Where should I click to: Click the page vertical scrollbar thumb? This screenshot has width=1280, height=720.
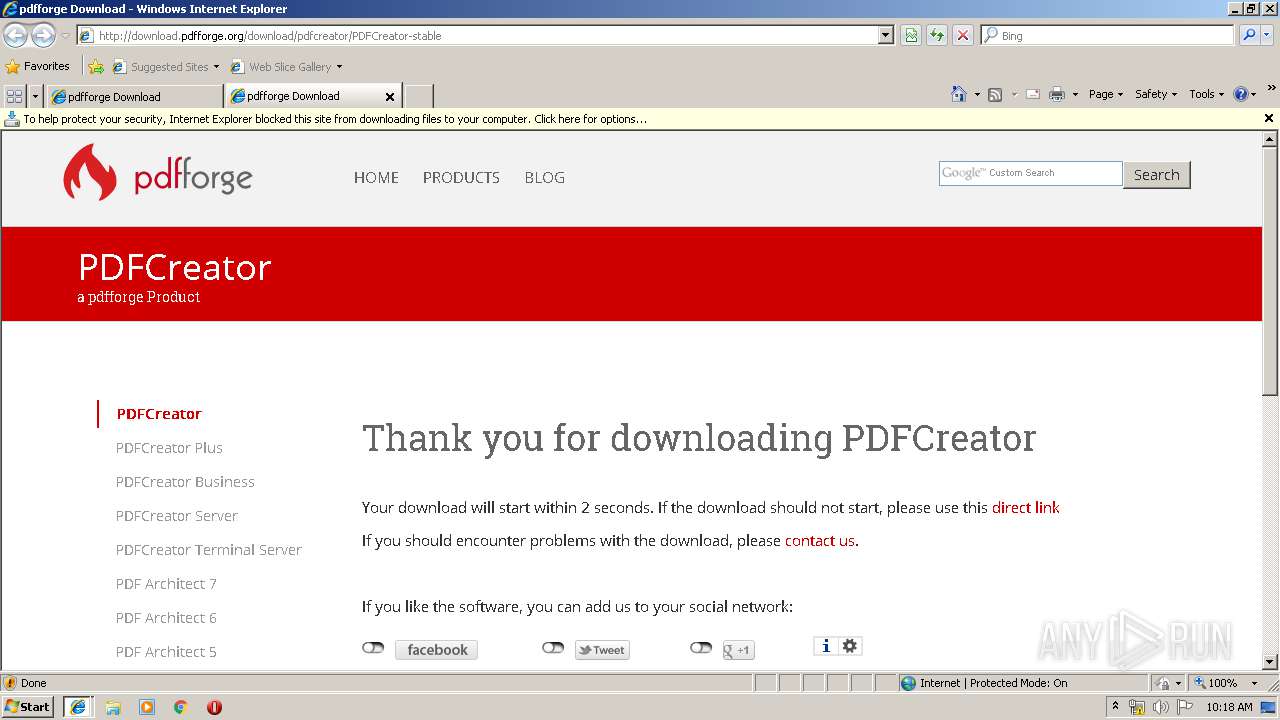[1270, 270]
